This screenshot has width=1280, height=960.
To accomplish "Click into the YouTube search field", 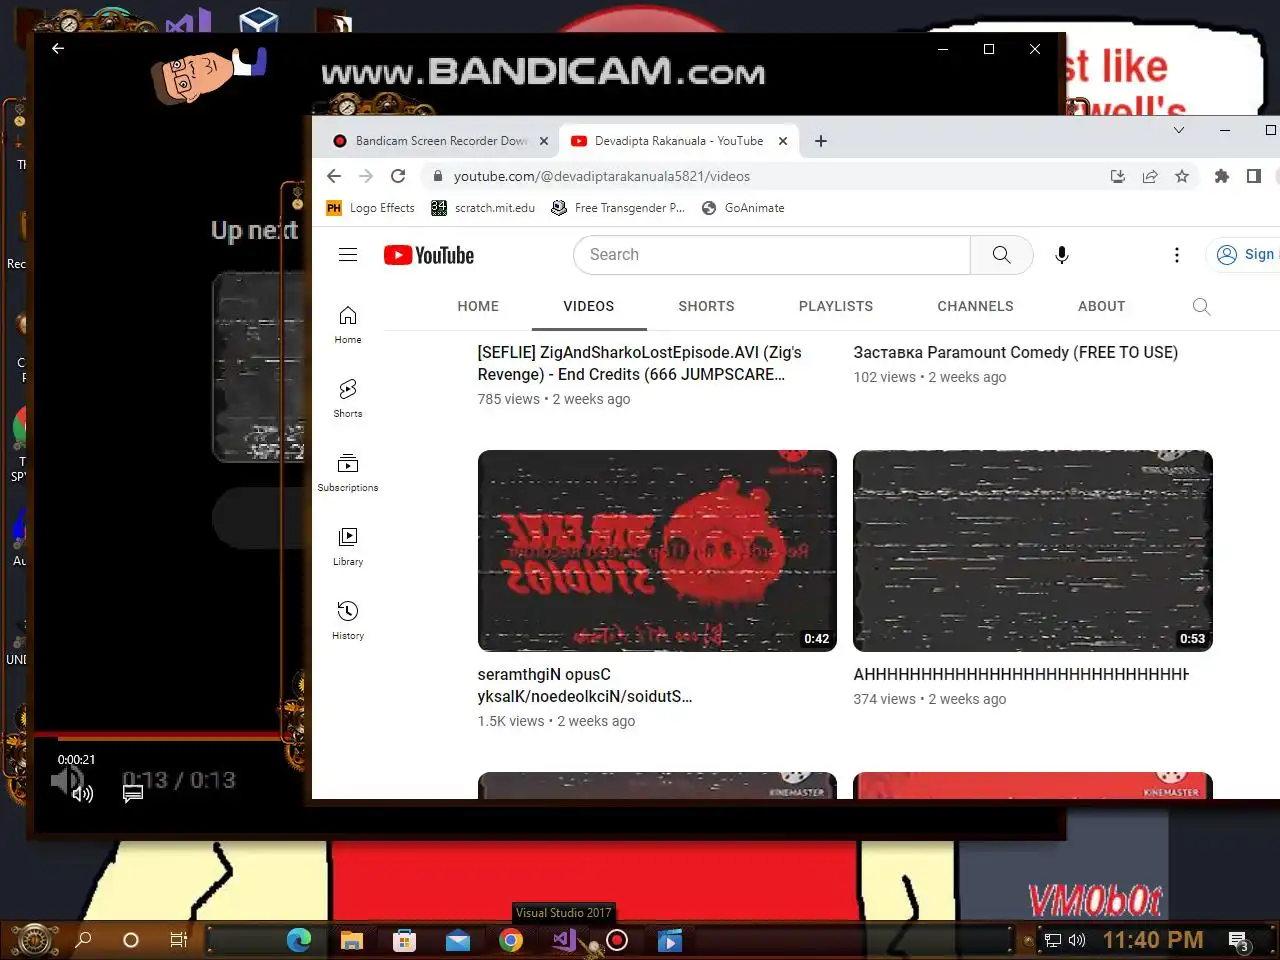I will coord(771,255).
